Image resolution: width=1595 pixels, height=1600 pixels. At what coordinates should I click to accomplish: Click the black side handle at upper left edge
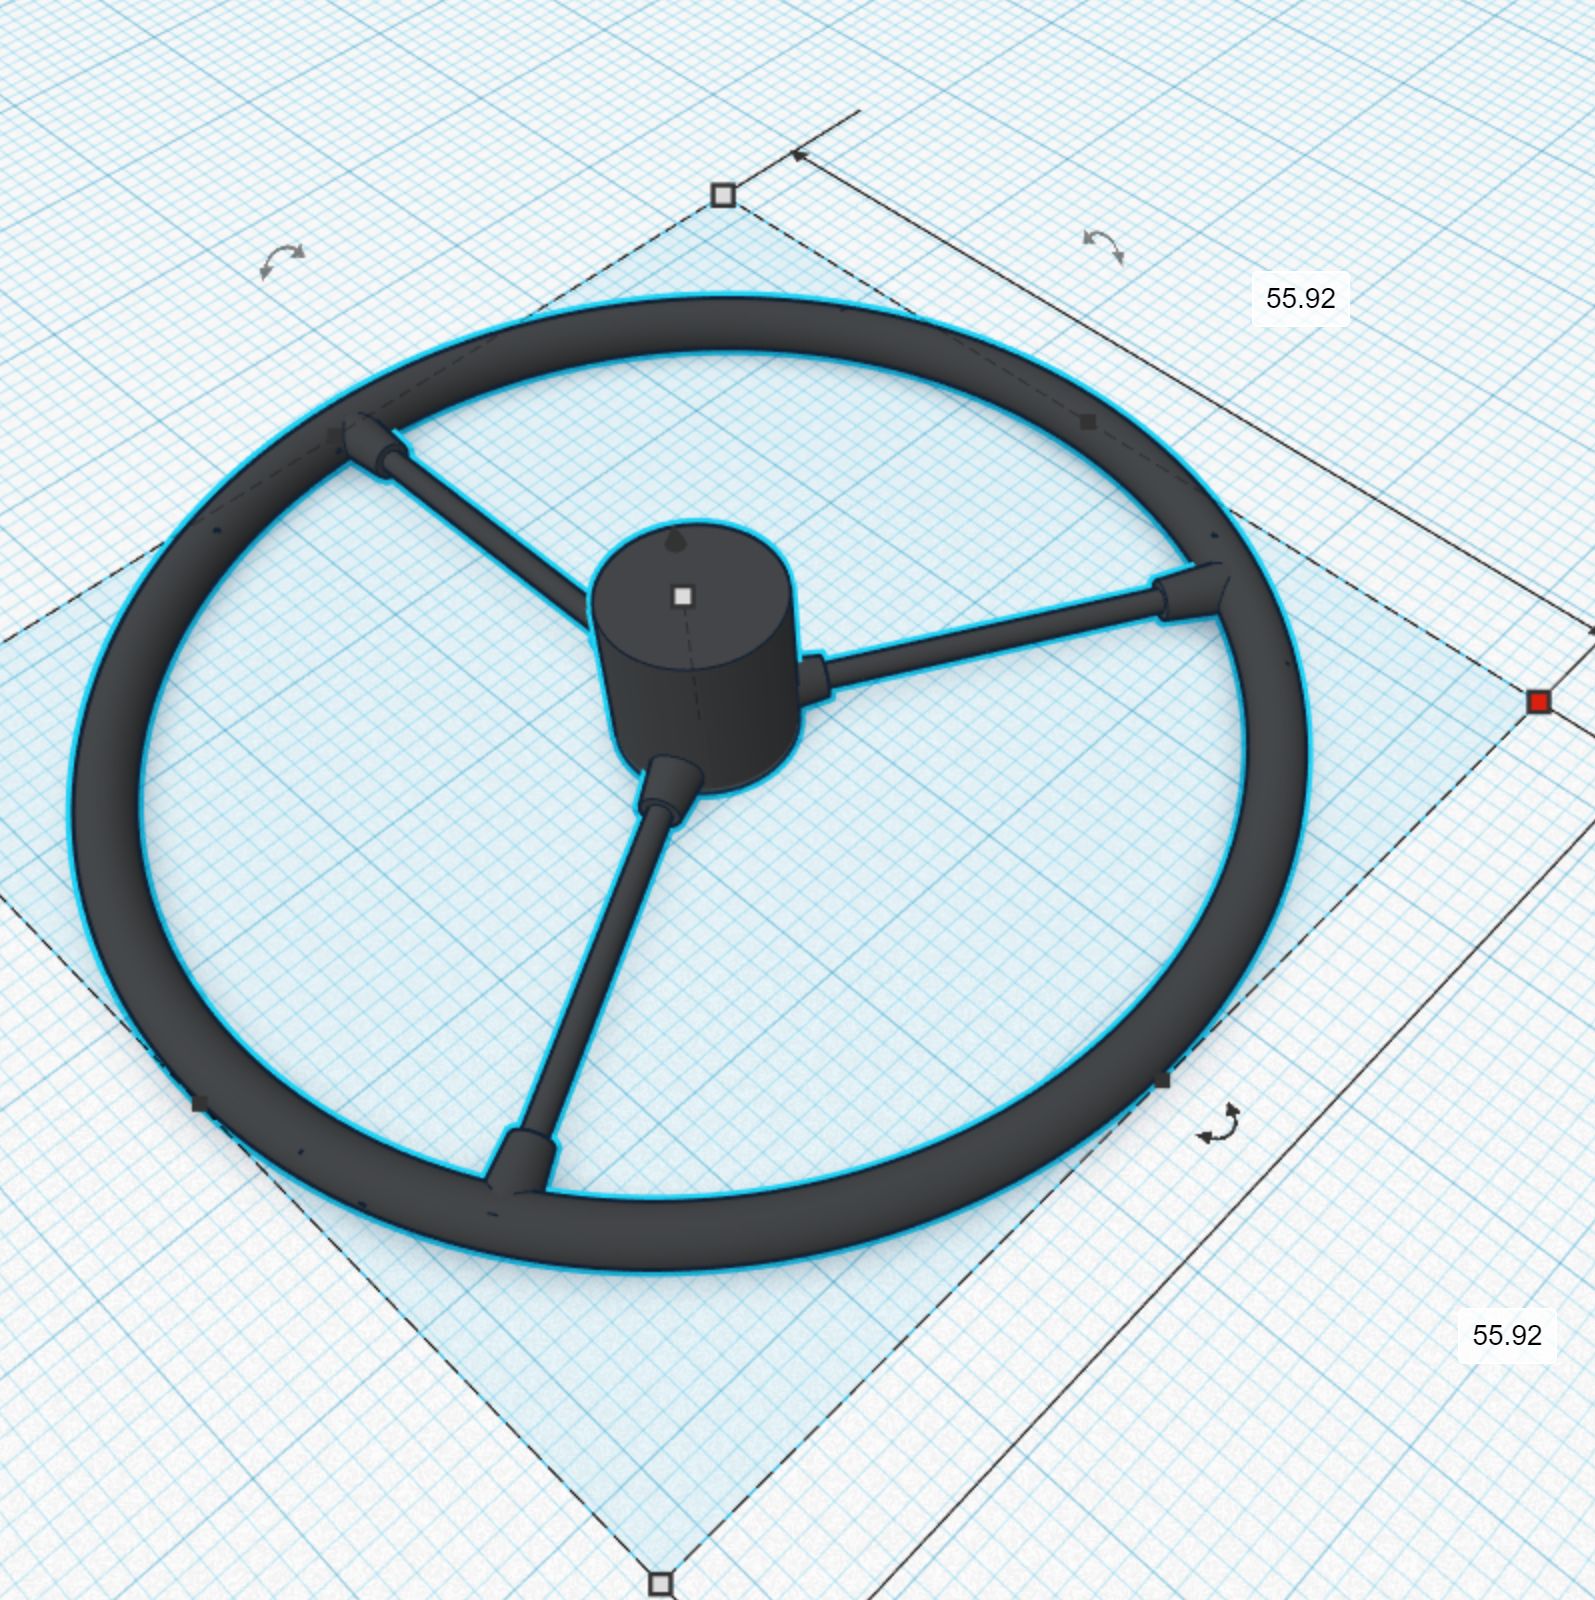point(334,436)
